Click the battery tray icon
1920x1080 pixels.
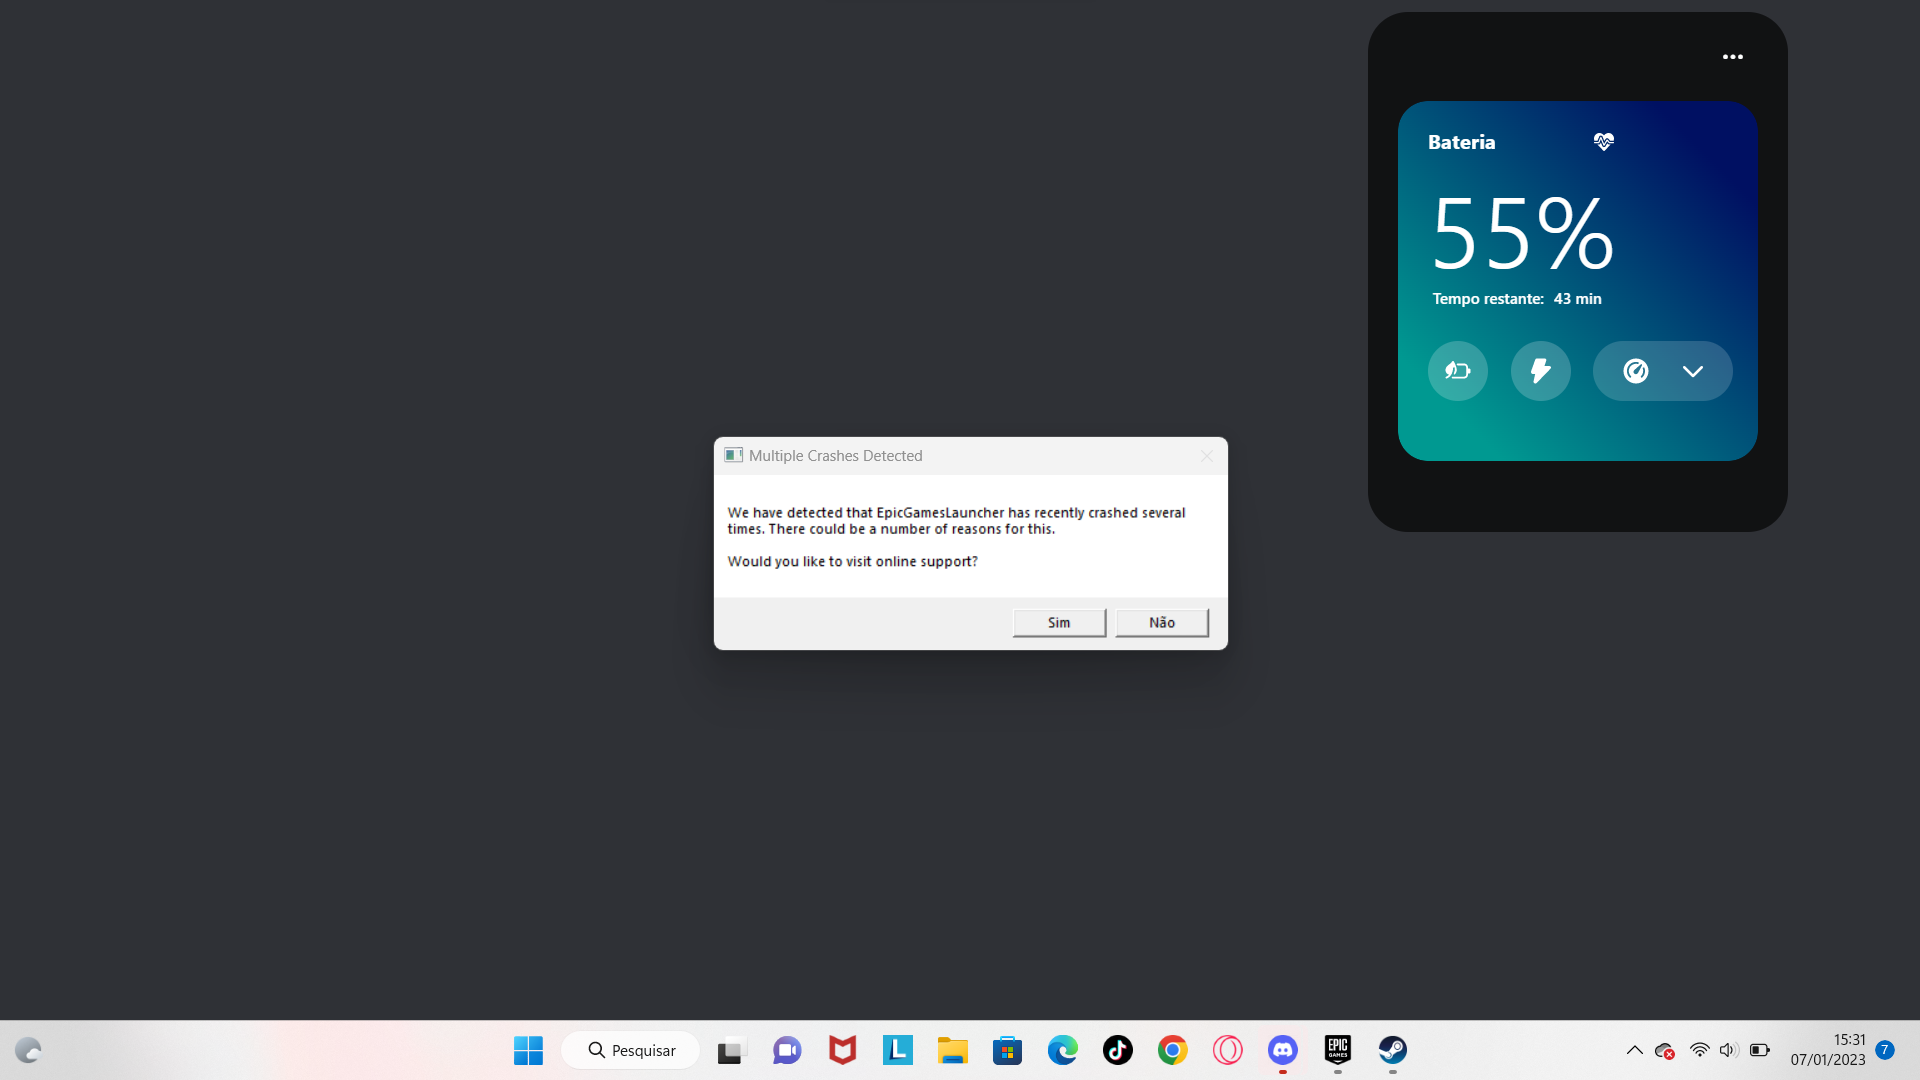tap(1760, 1050)
